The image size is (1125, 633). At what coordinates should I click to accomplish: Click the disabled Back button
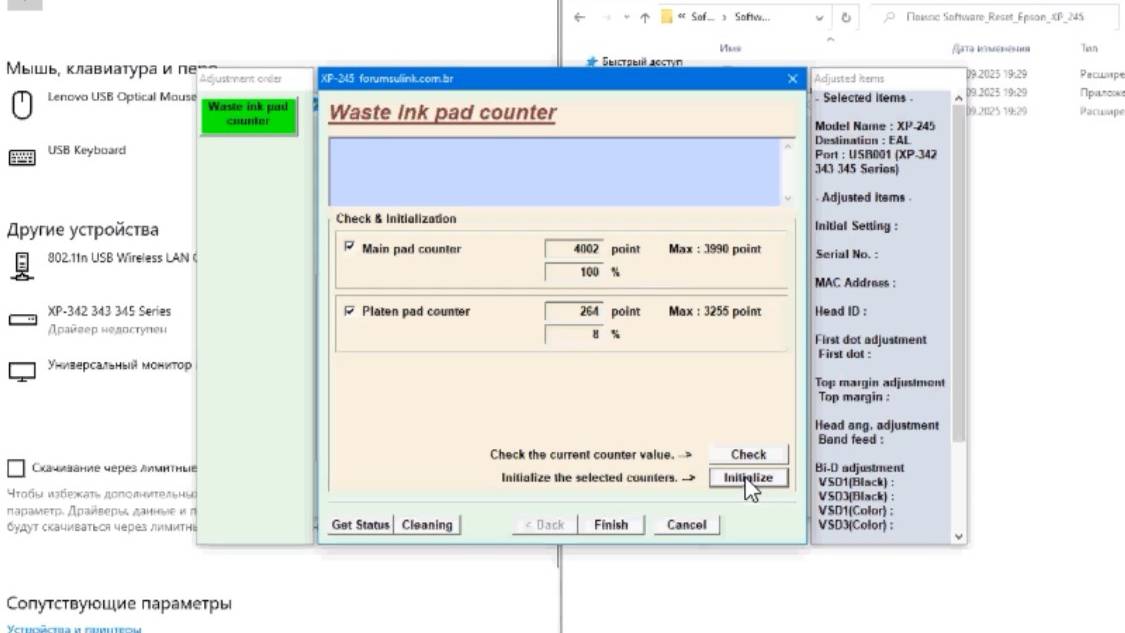[545, 525]
